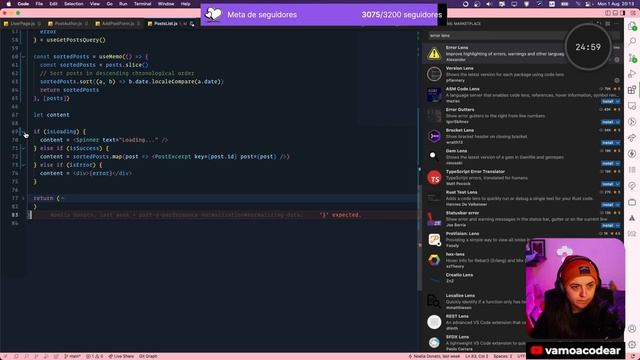This screenshot has height=360, width=640.
Task: Click the Bracket Lens purple hexagon icon
Action: click(x=434, y=136)
